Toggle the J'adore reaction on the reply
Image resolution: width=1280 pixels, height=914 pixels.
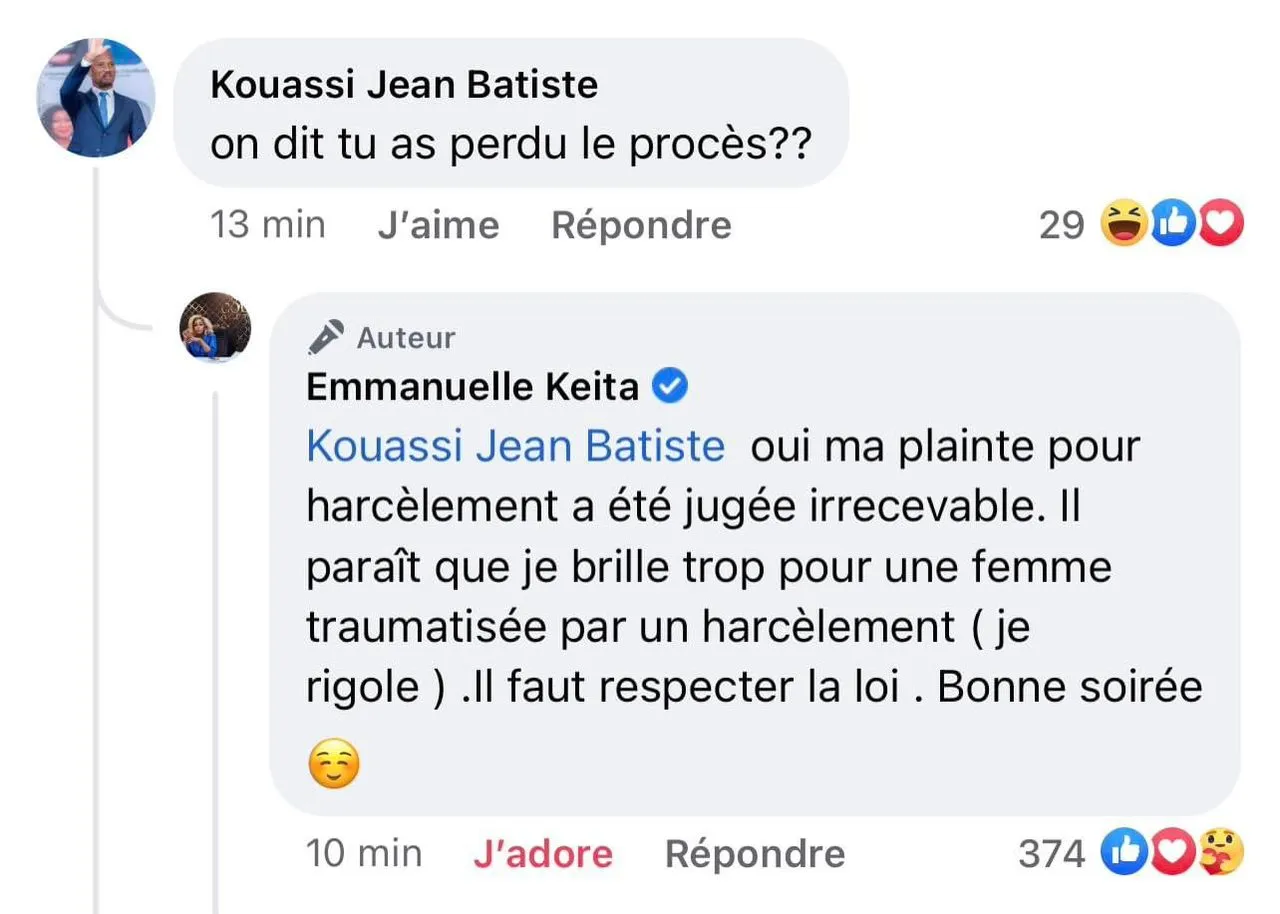pyautogui.click(x=542, y=854)
